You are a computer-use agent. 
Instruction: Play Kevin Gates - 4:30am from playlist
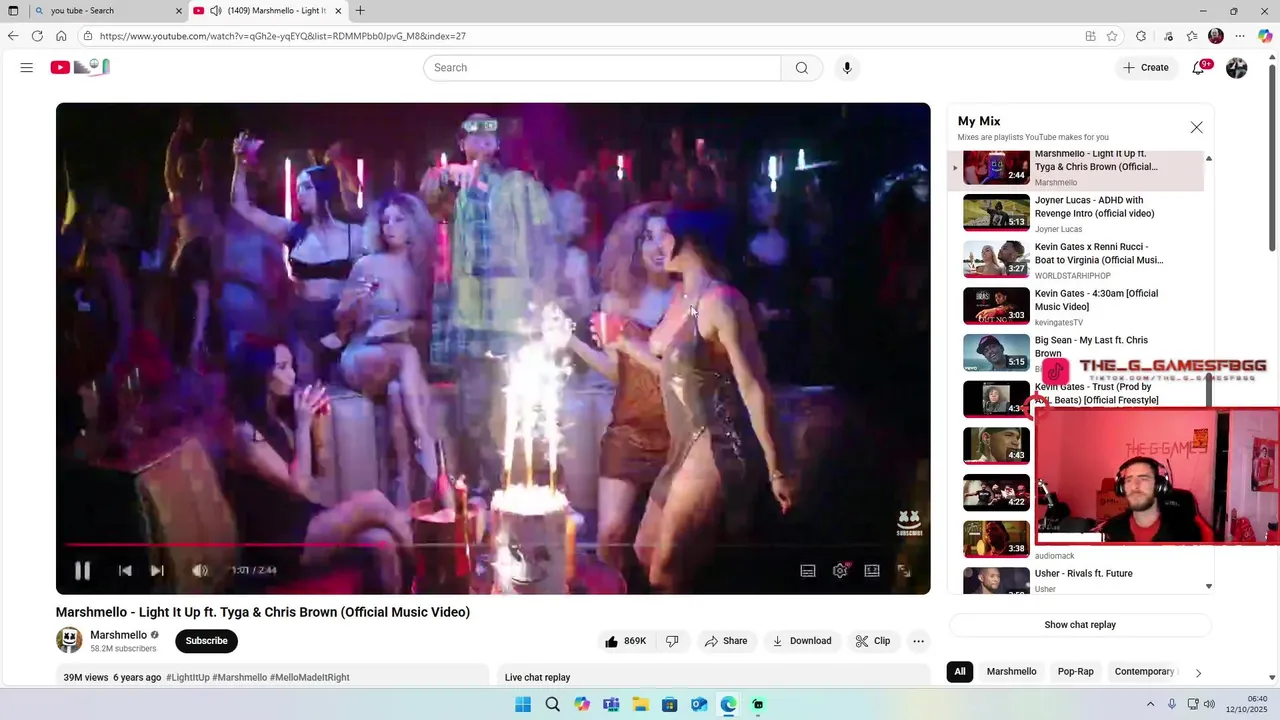pyautogui.click(x=1076, y=307)
